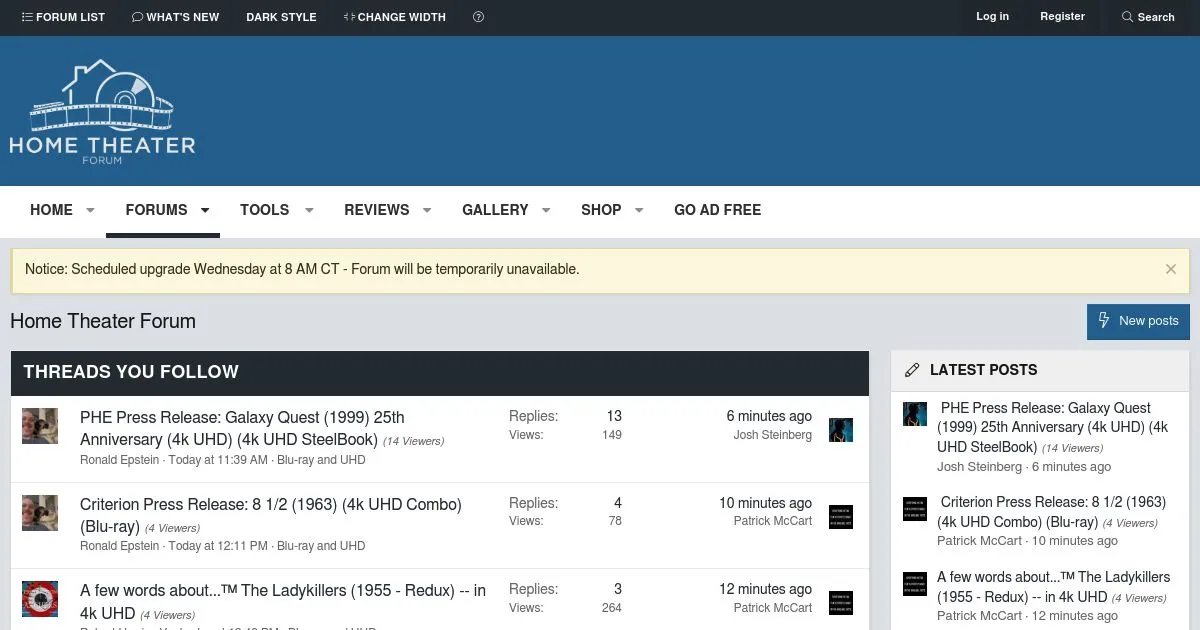This screenshot has height=630, width=1200.
Task: Click the 'THREADS YOU FOLLOW' section header
Action: pyautogui.click(x=131, y=372)
